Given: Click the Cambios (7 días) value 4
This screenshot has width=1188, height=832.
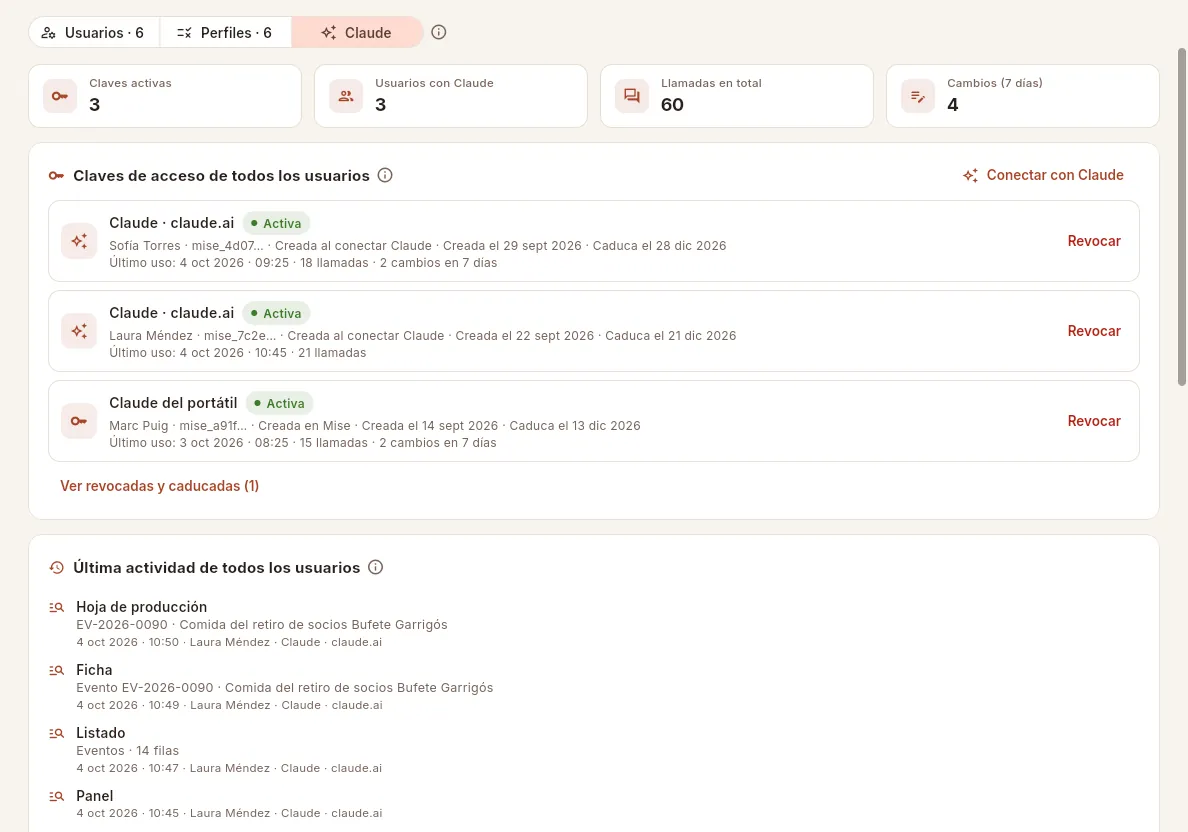Looking at the screenshot, I should (x=952, y=105).
